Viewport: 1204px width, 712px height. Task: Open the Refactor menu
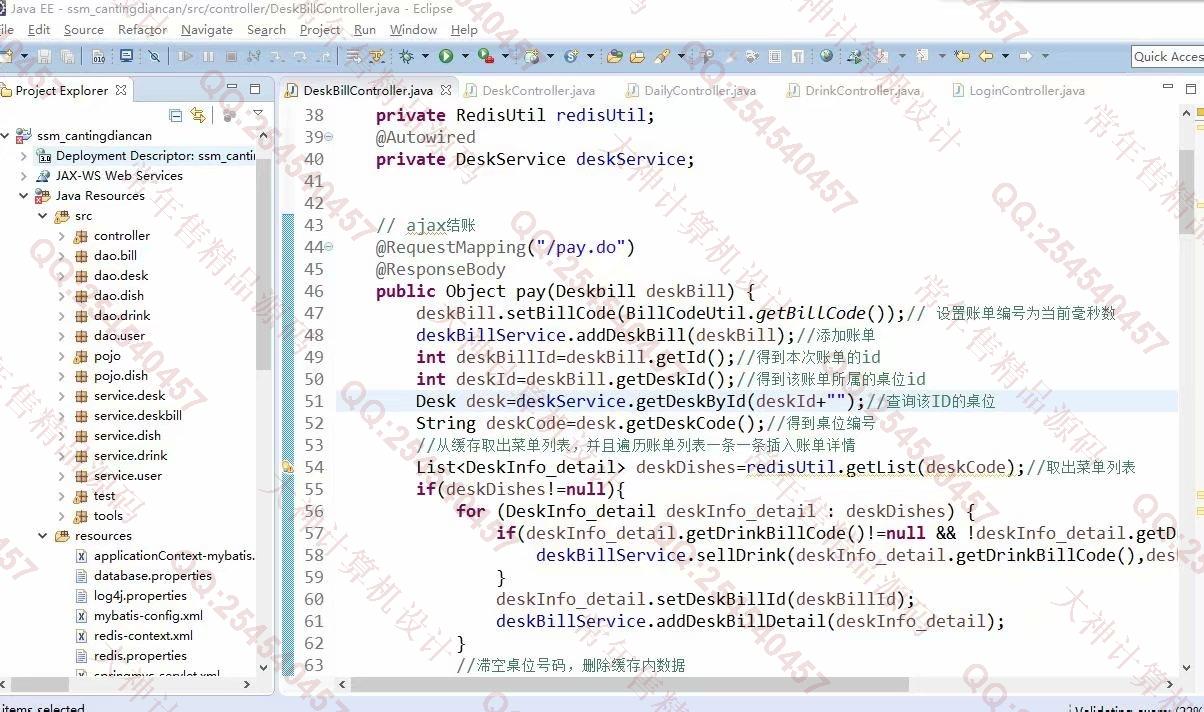(x=142, y=30)
